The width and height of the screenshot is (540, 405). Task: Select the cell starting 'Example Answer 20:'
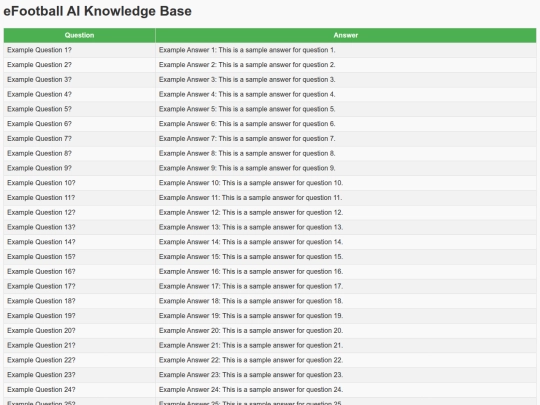tap(346, 331)
